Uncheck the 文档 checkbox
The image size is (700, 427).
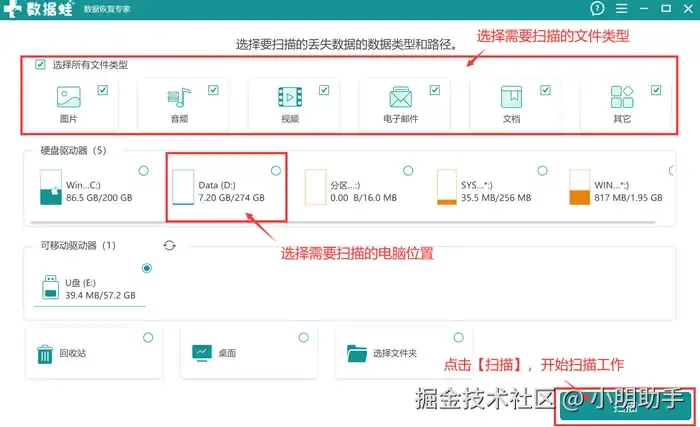[x=546, y=90]
